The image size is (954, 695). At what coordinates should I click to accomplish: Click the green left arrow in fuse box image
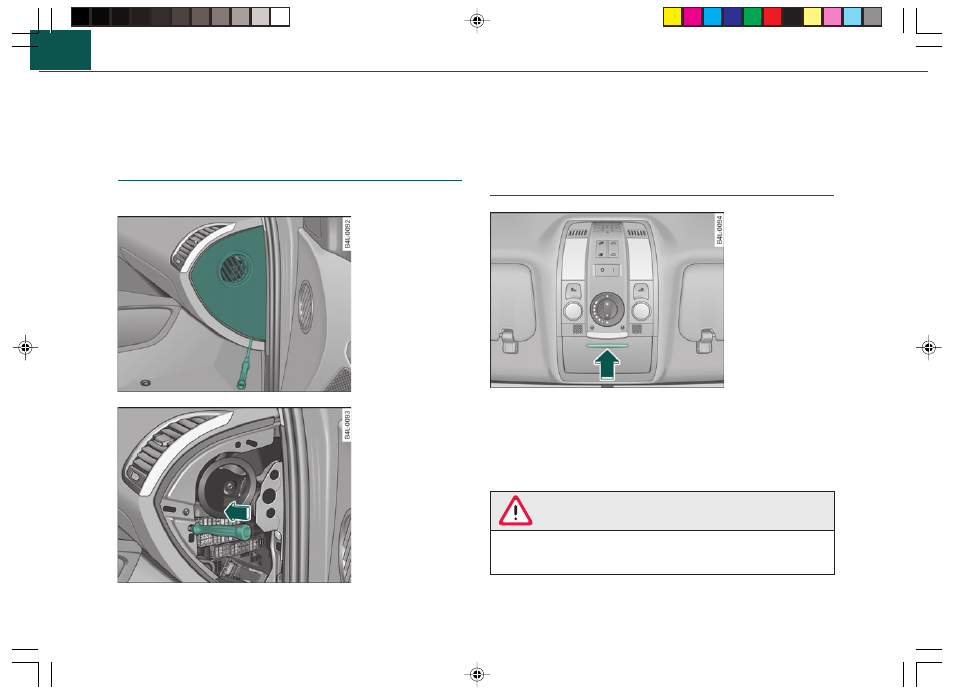[238, 512]
